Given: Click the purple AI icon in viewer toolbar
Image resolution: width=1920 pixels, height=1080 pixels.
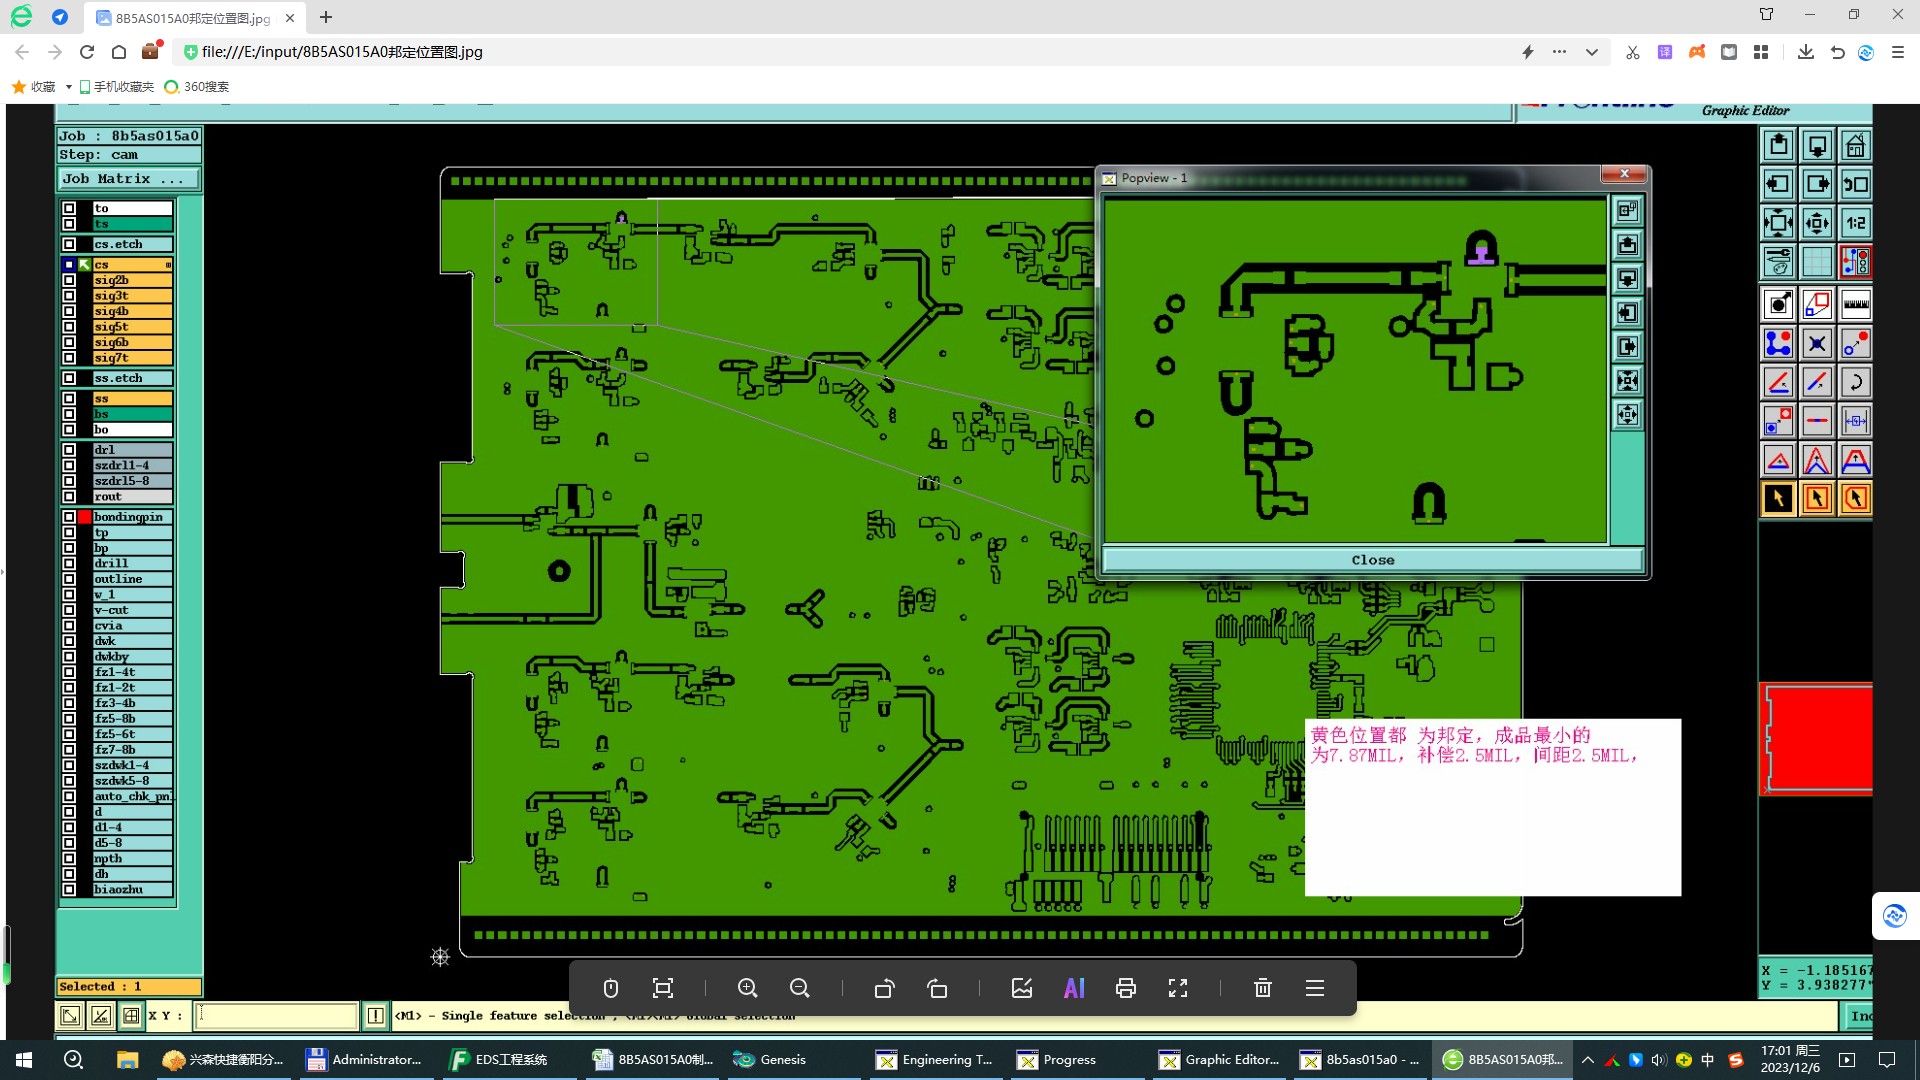Looking at the screenshot, I should click(1074, 988).
